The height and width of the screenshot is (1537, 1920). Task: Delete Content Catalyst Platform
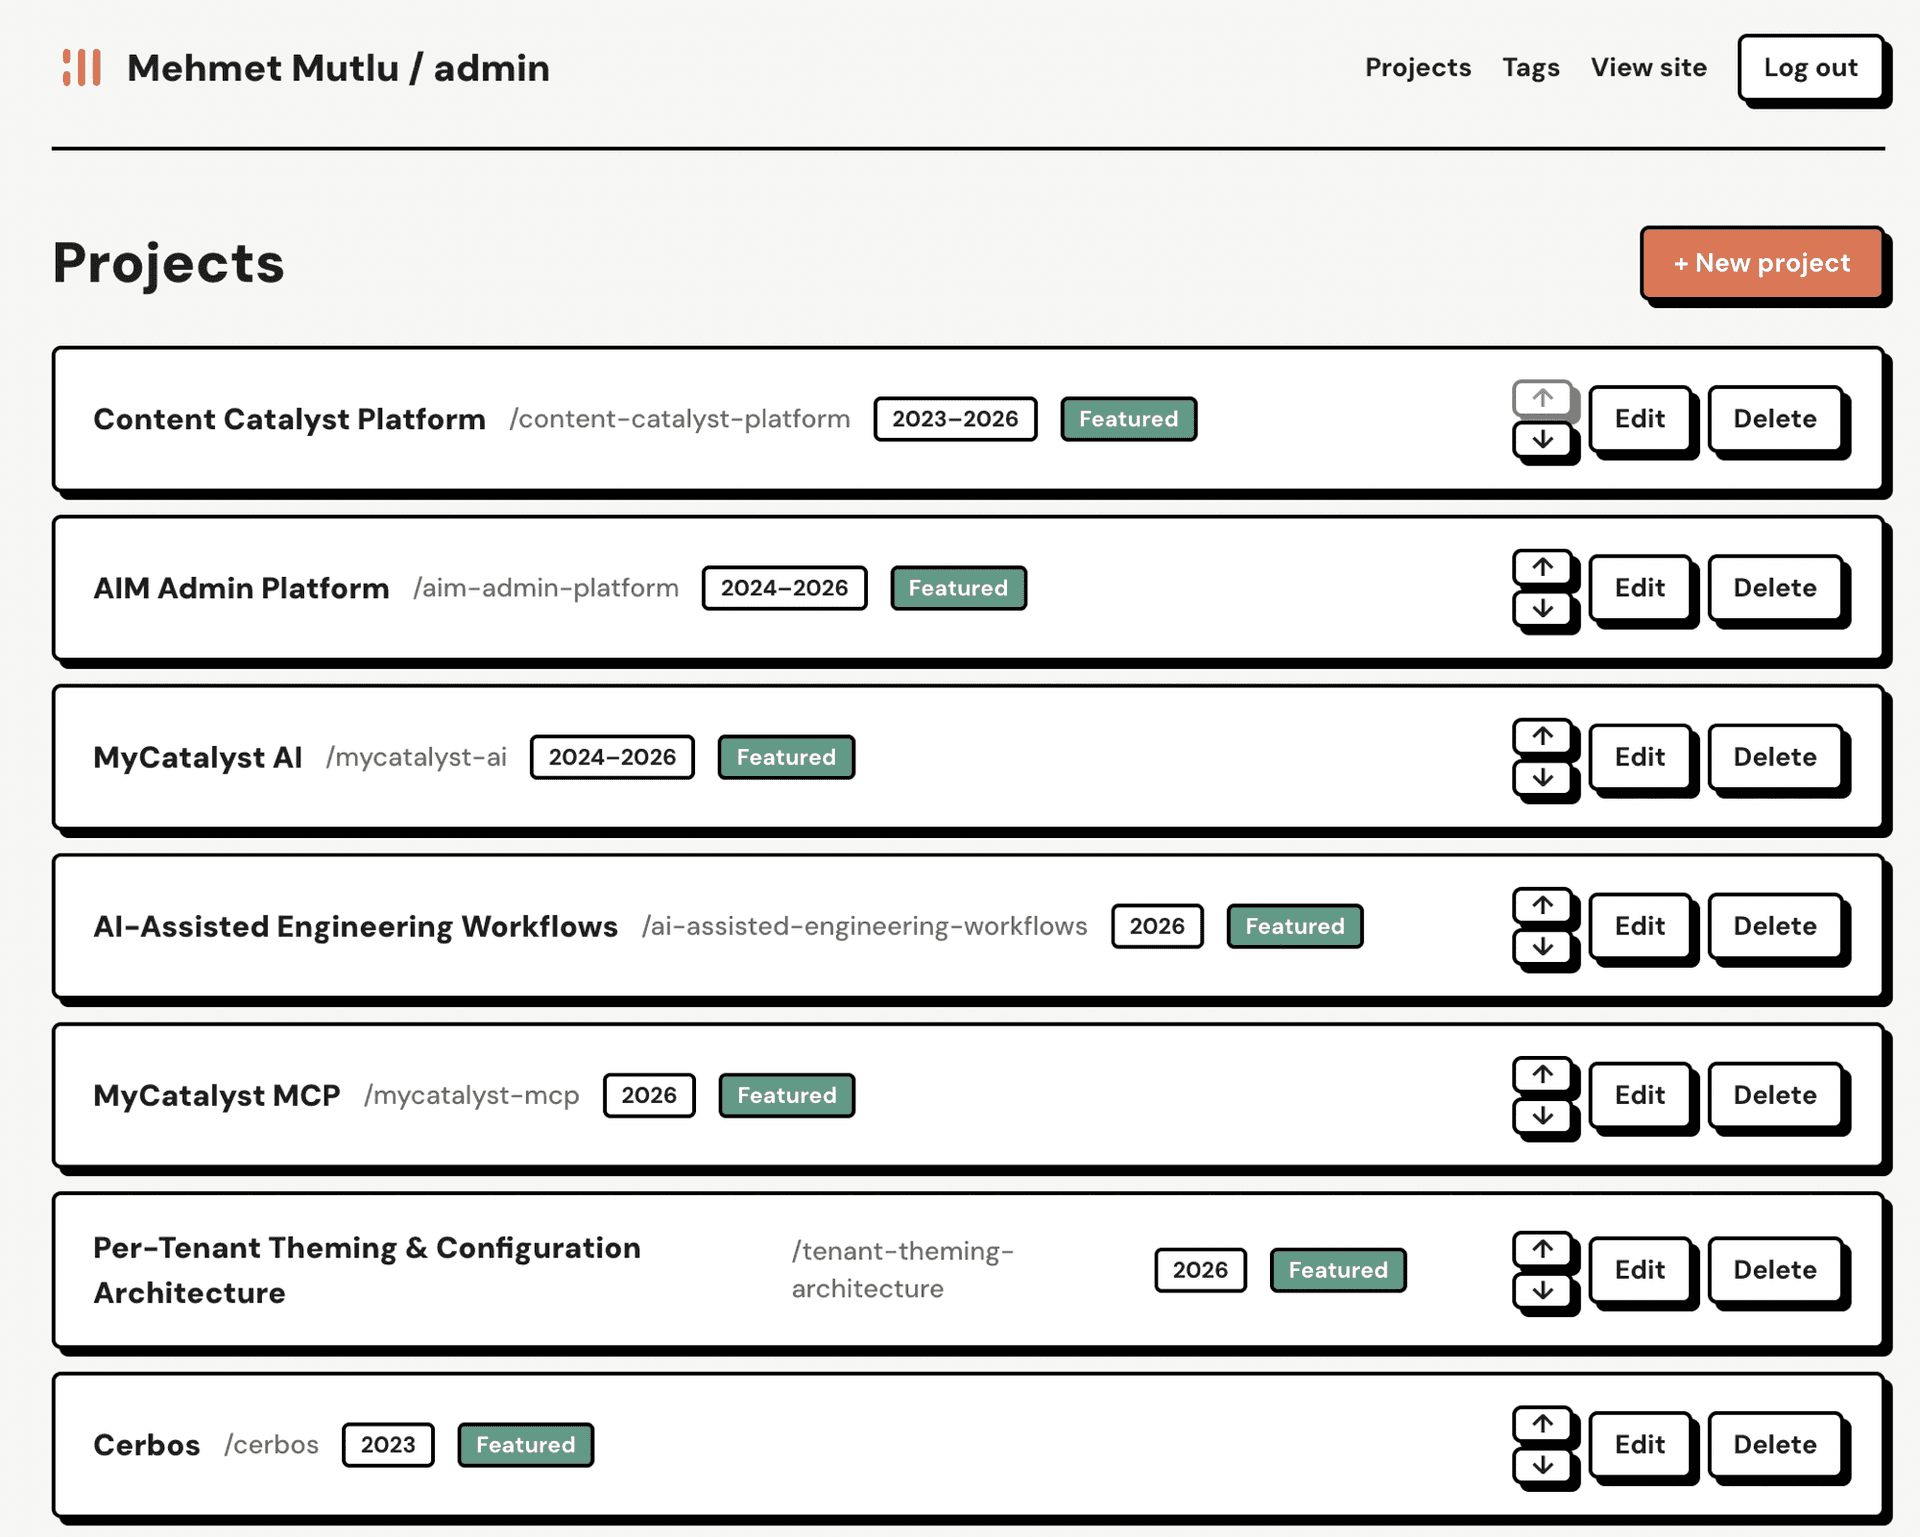(1775, 419)
